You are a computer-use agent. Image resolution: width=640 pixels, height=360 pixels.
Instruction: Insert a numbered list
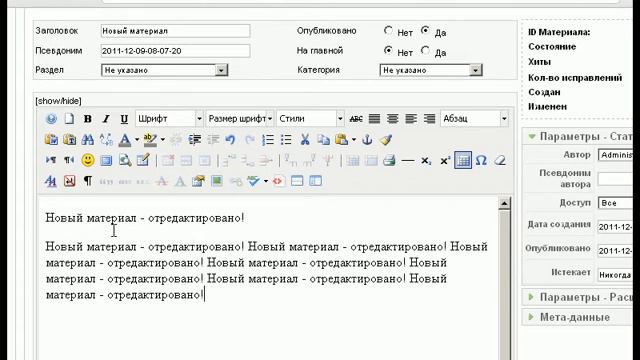point(268,140)
